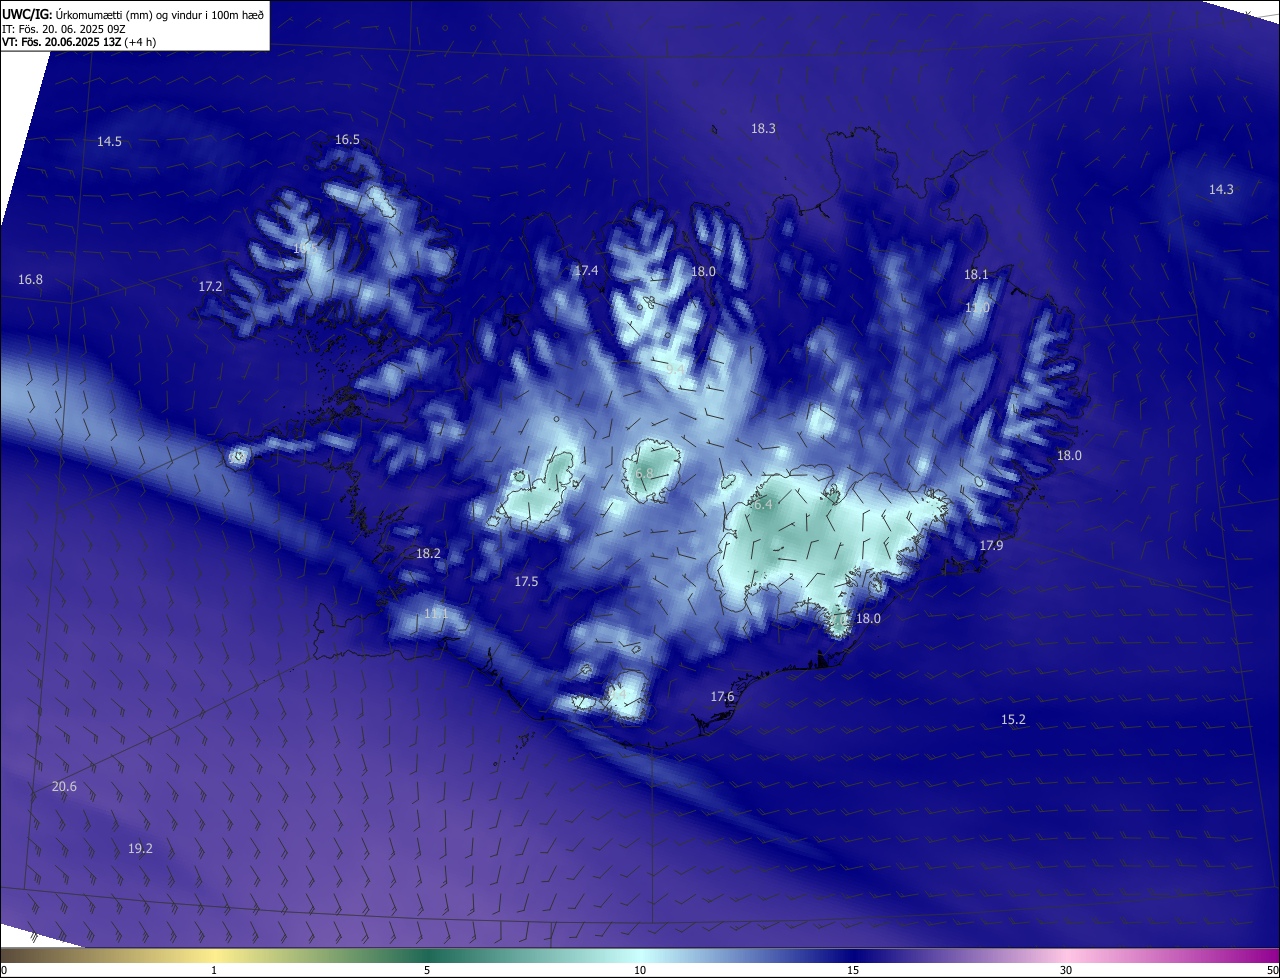Click the 50 tick on the color scale
Viewport: 1280px width, 978px height.
(1272, 970)
